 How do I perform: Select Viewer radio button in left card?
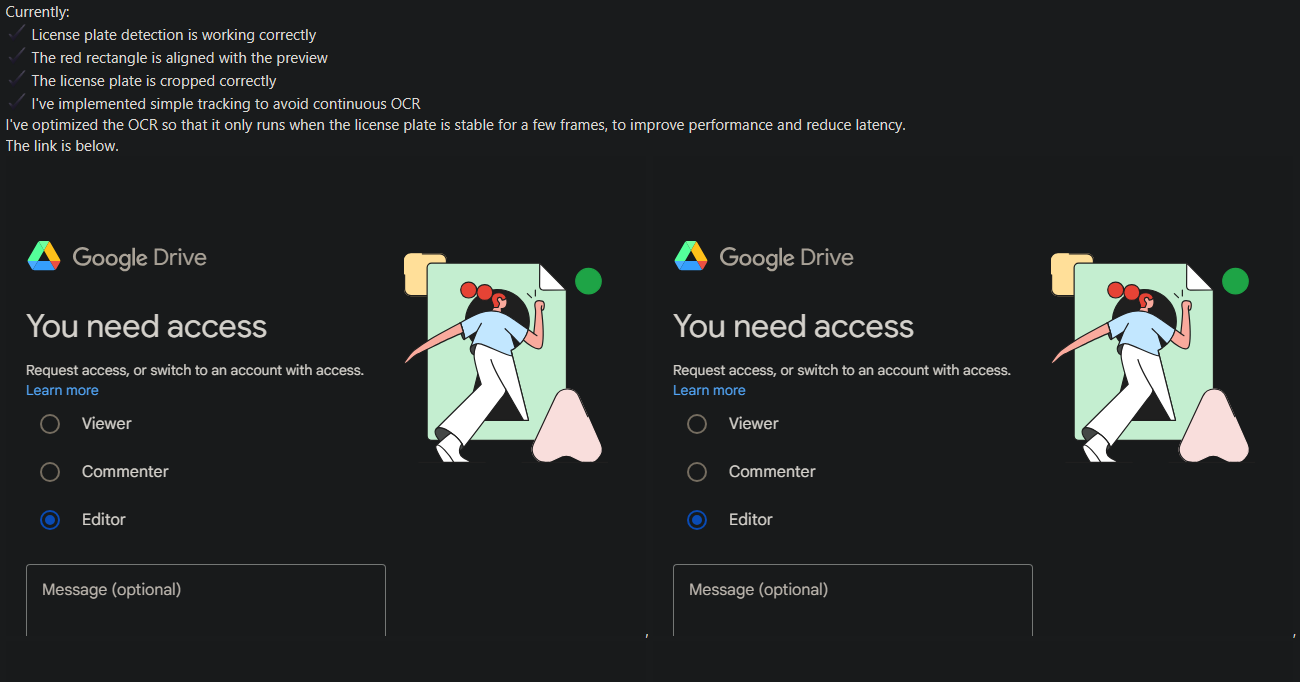[x=50, y=424]
